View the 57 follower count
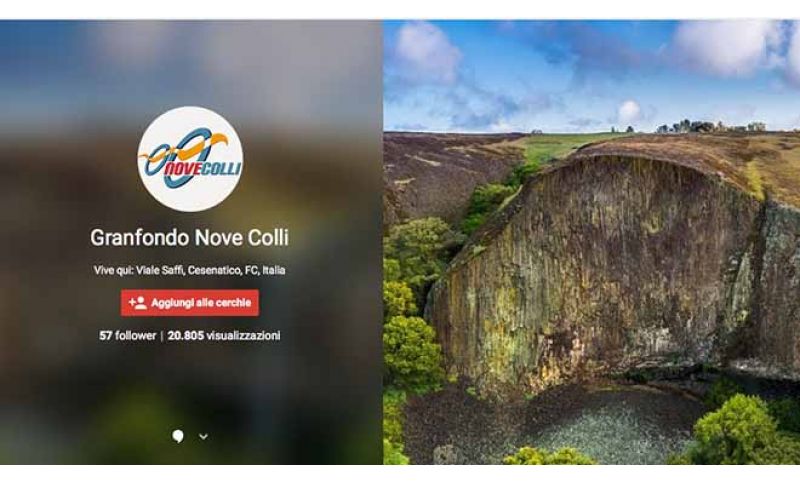The image size is (800, 484). (128, 336)
